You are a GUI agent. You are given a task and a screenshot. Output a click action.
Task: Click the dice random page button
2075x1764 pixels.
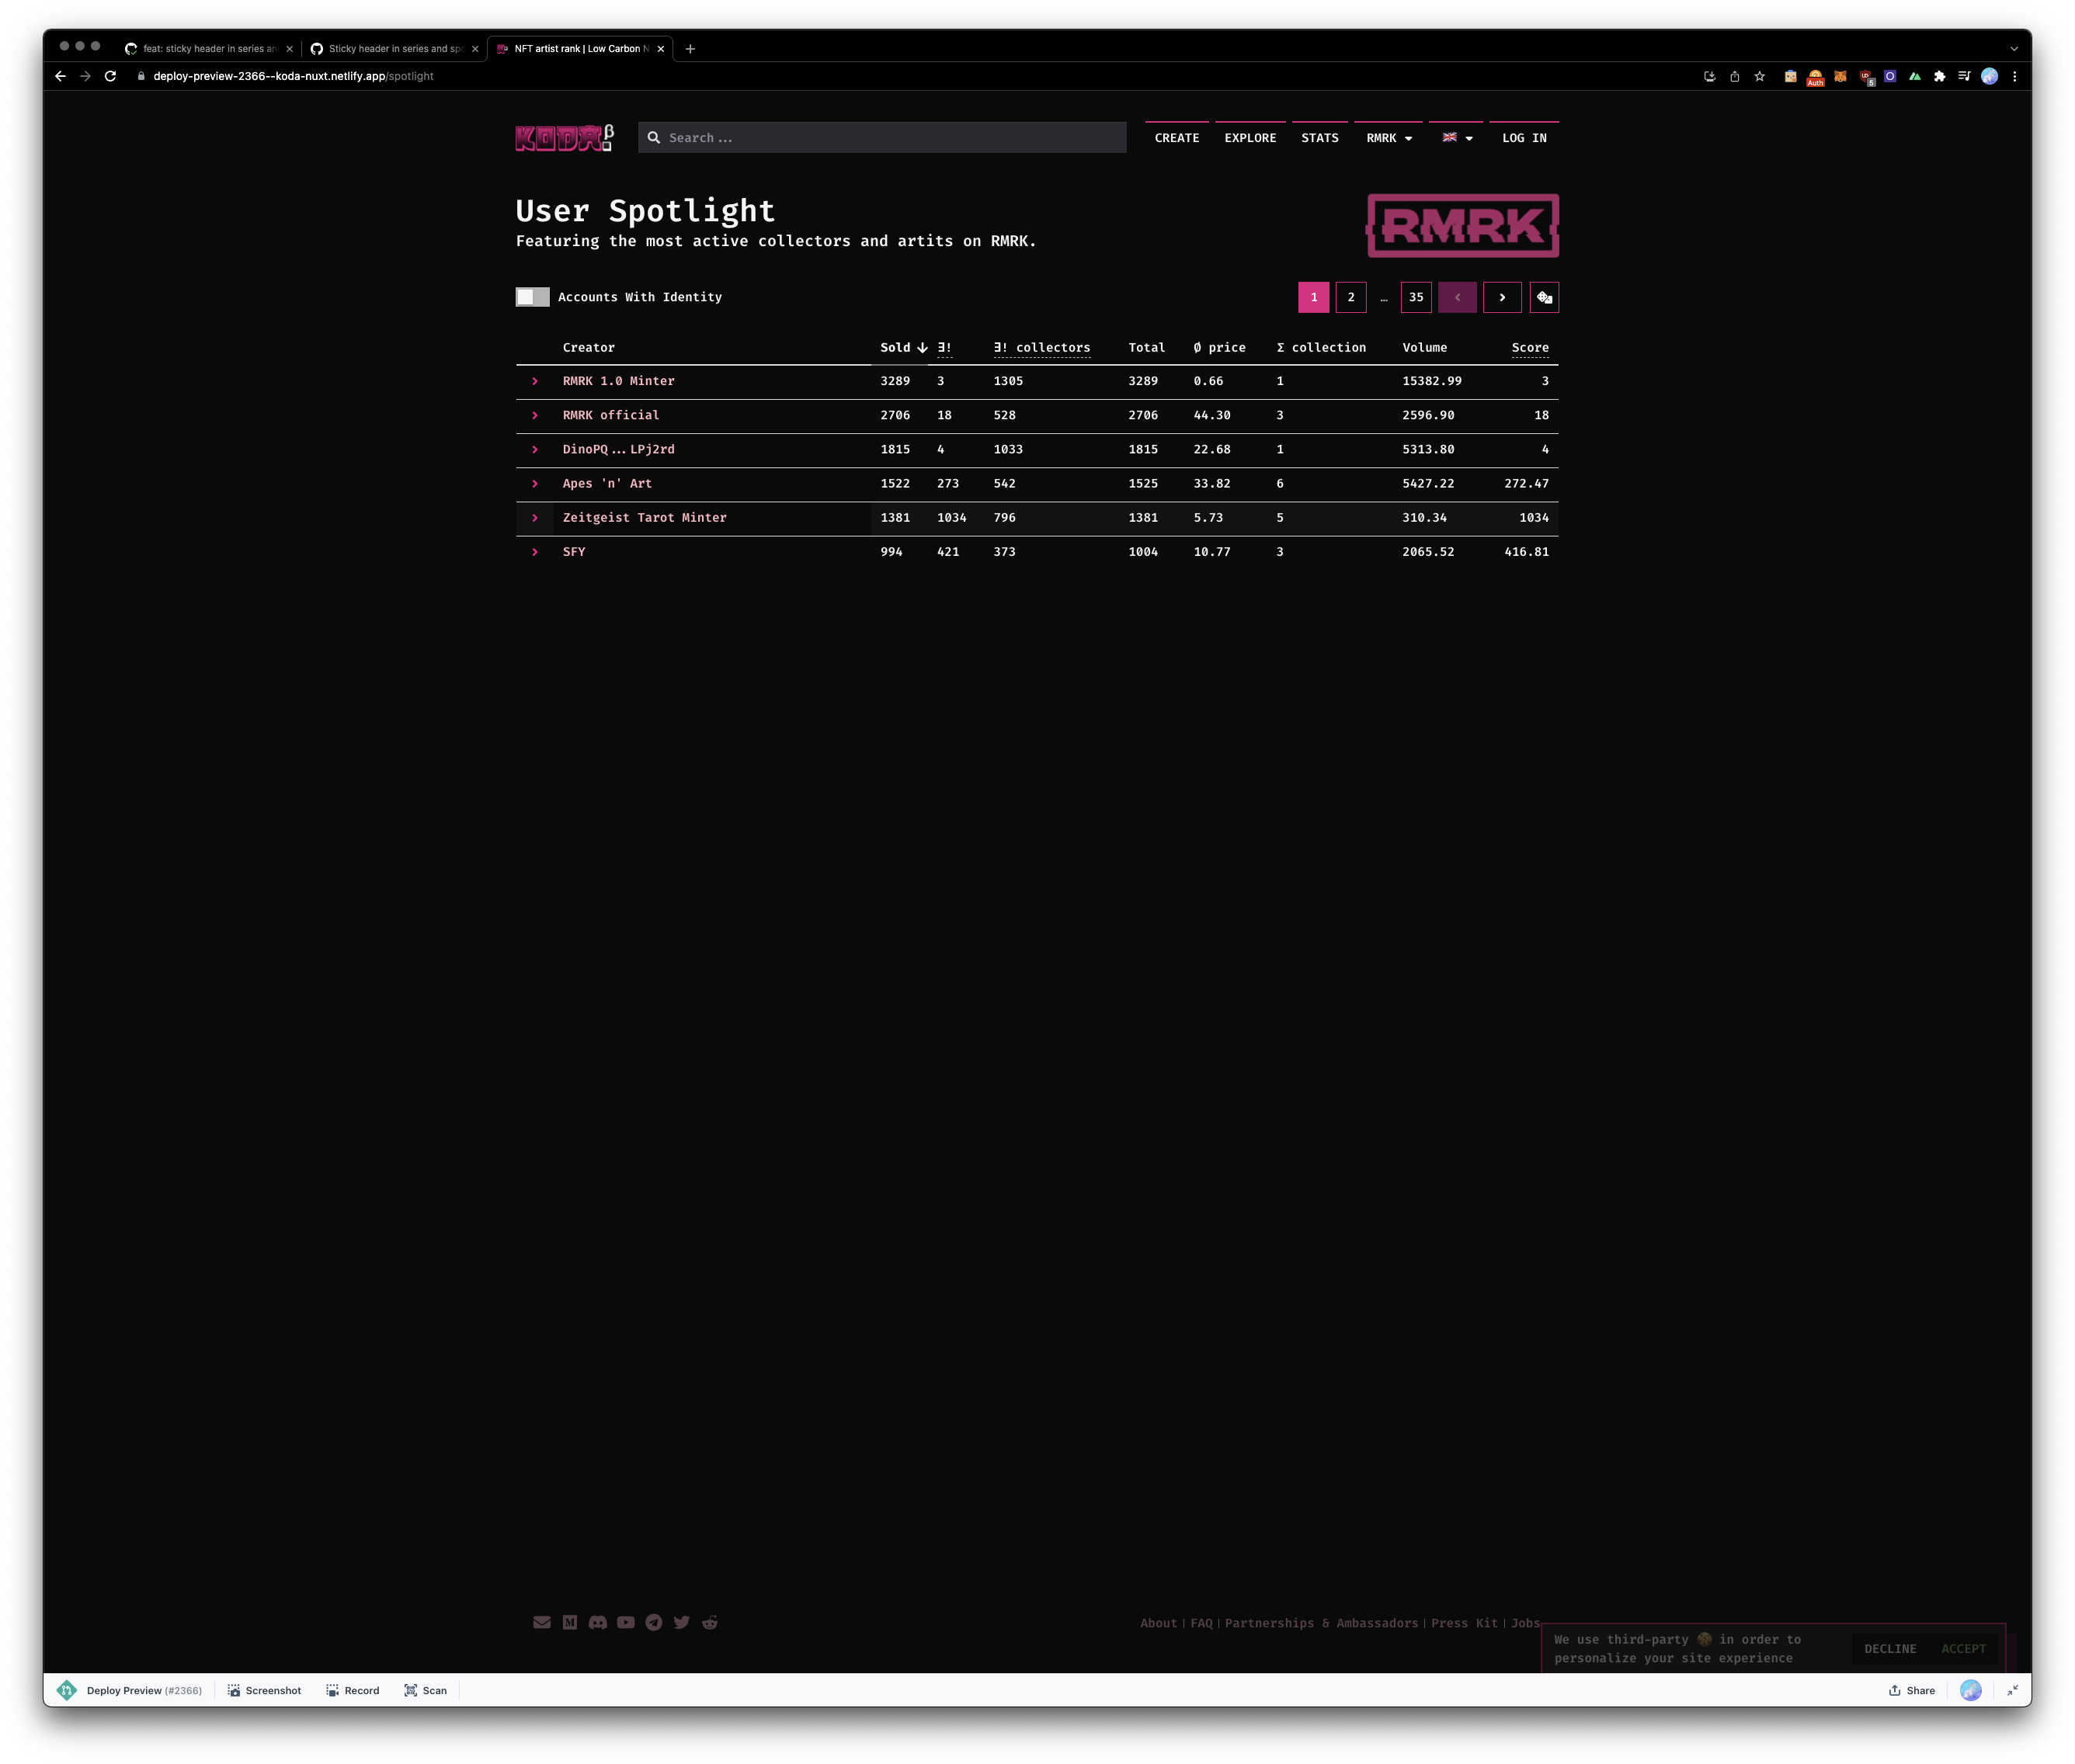tap(1544, 297)
